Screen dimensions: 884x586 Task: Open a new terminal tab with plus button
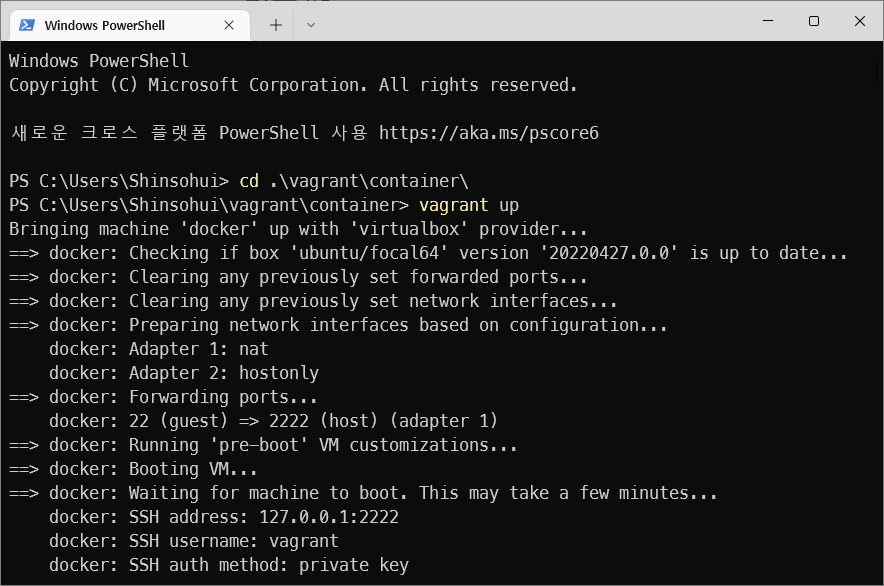[275, 24]
